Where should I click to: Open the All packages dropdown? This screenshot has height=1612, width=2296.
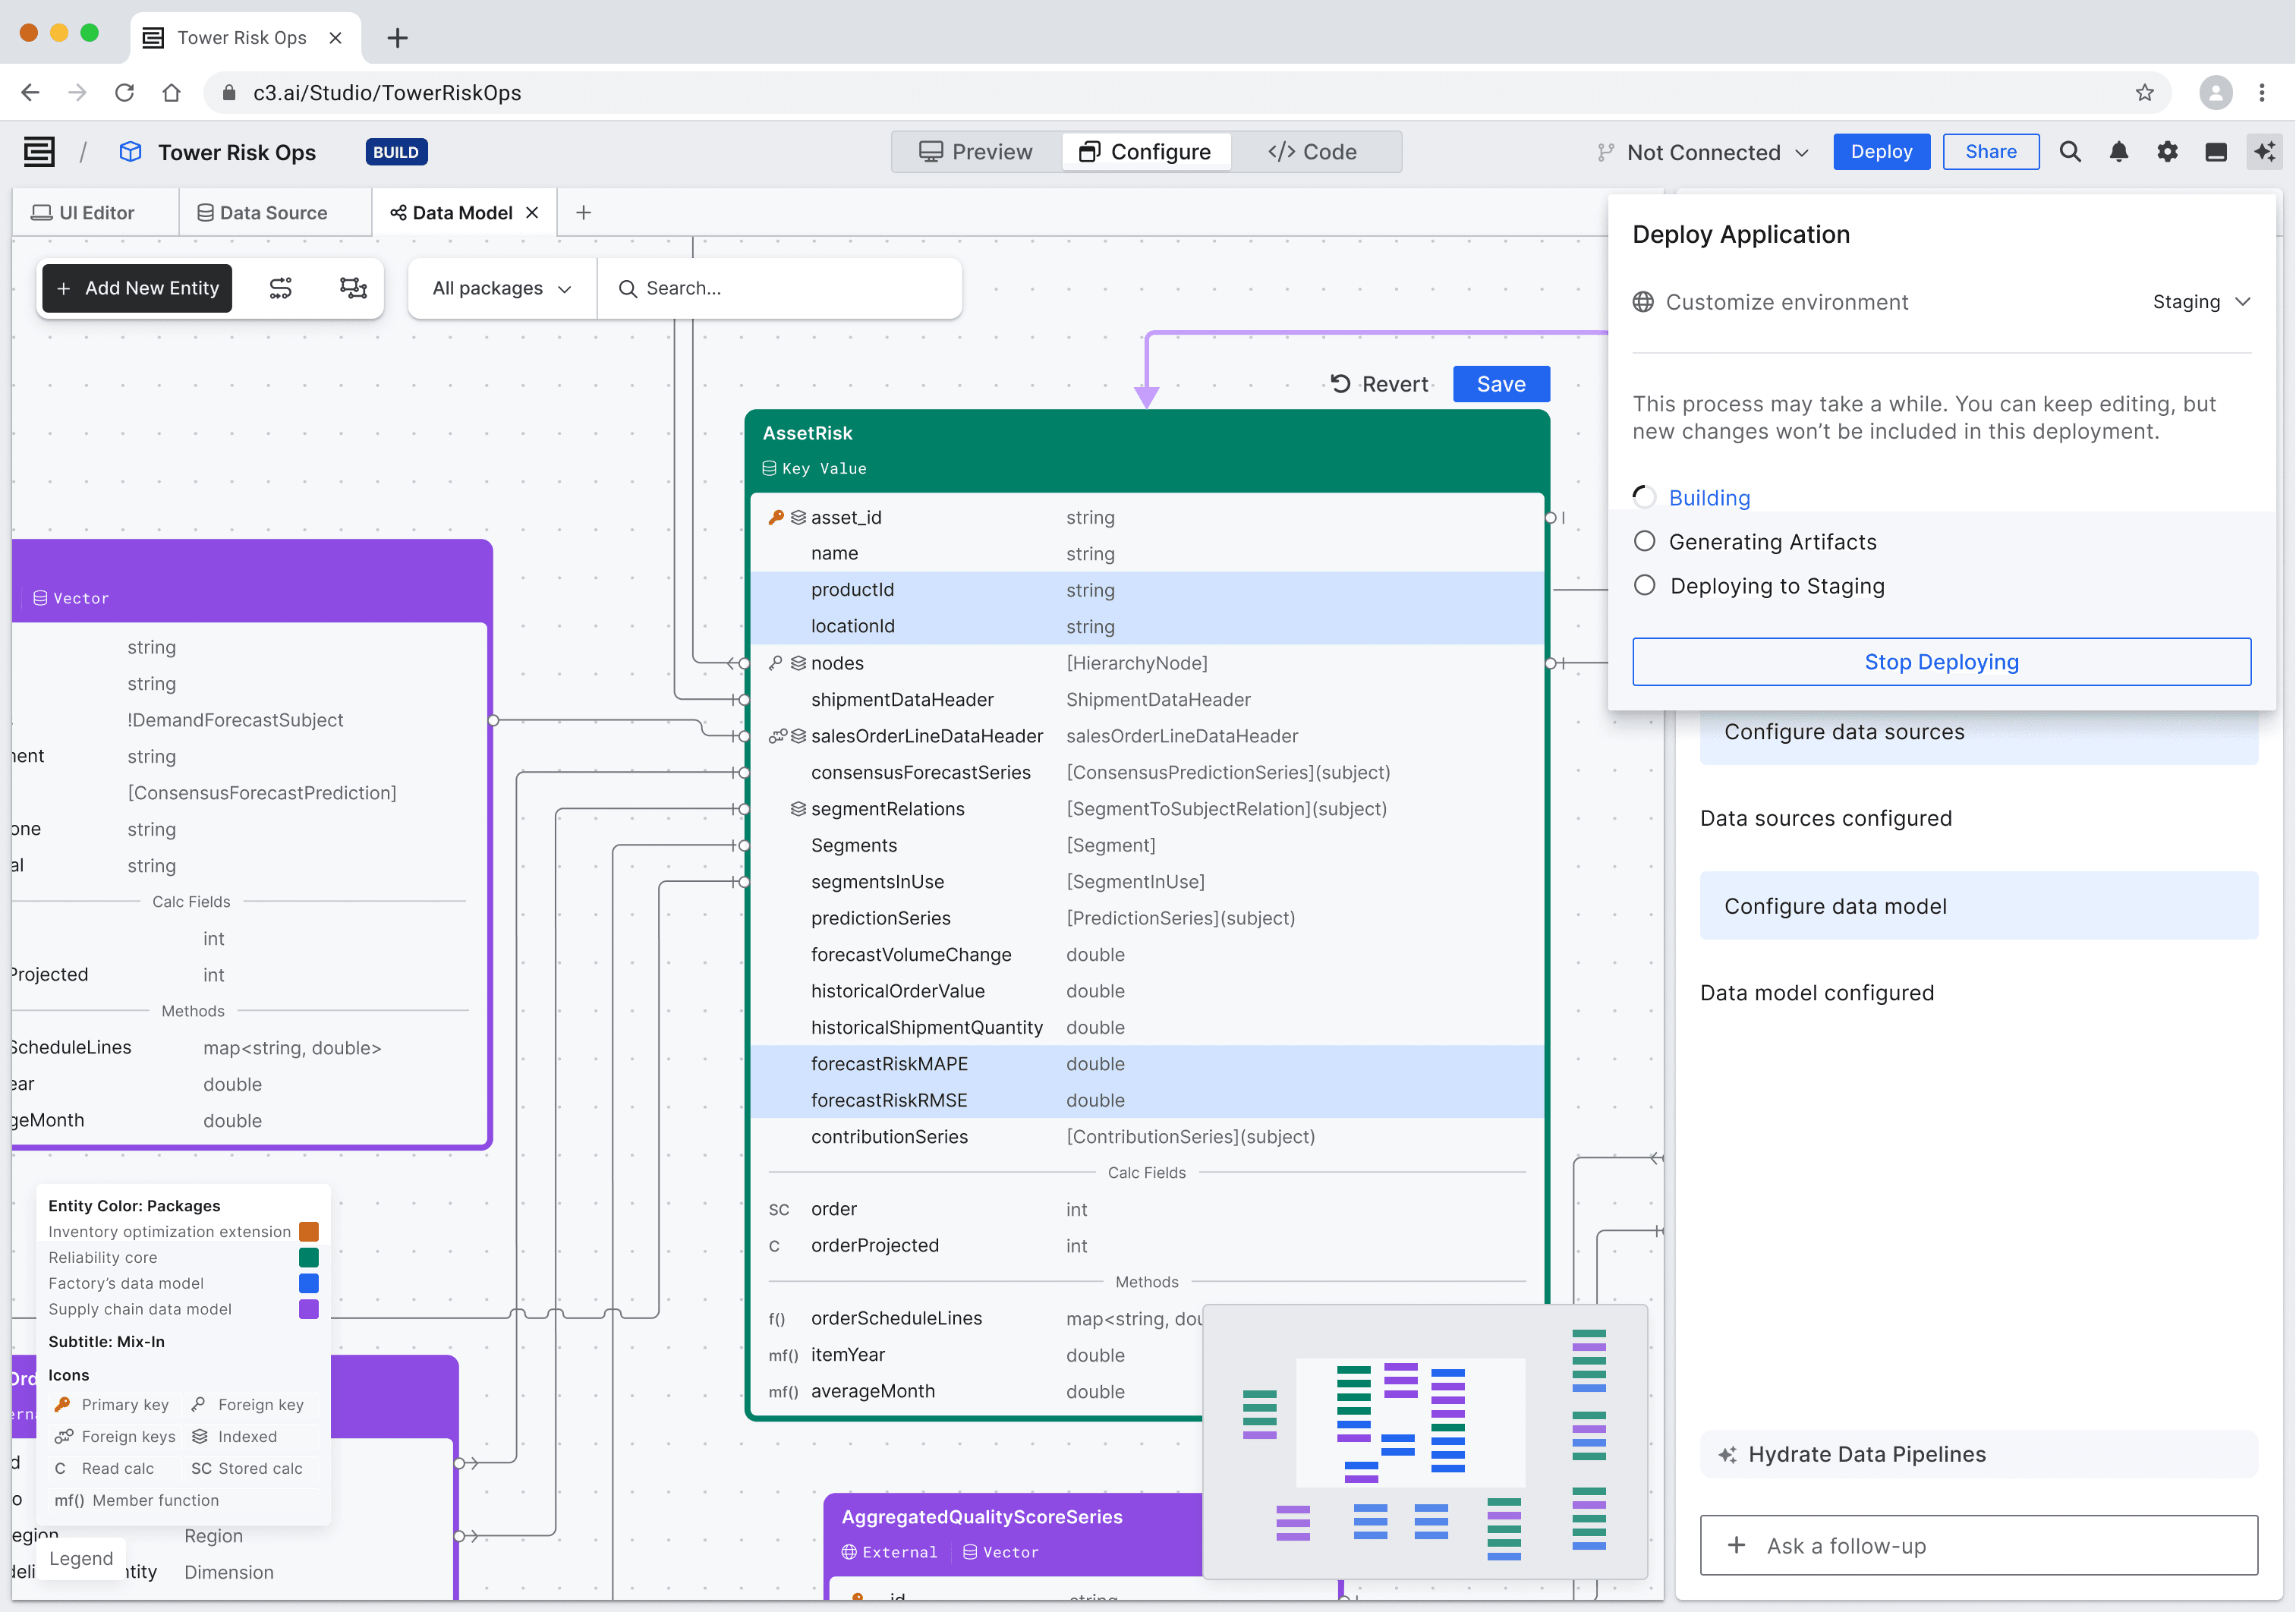click(x=500, y=288)
